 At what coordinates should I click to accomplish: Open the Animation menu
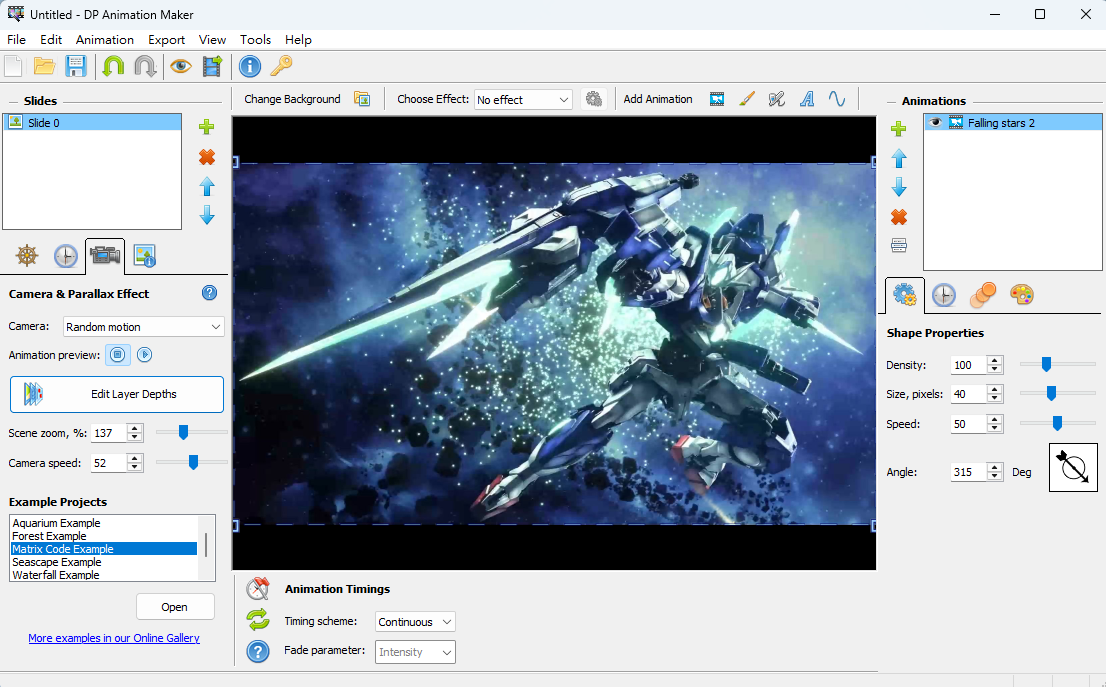pos(104,39)
